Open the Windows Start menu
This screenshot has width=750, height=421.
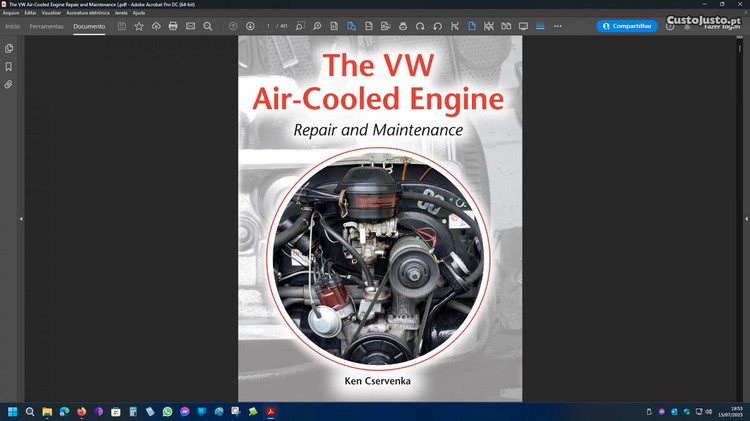point(13,411)
